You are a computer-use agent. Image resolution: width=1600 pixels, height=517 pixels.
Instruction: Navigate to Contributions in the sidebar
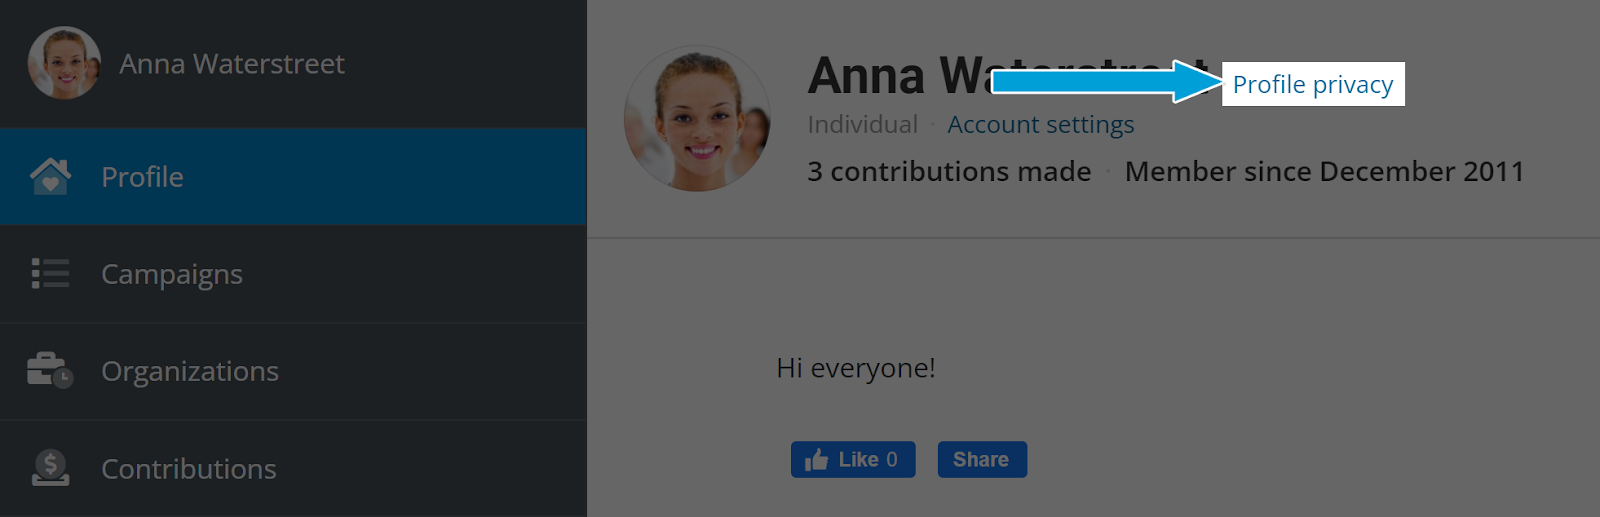point(189,468)
